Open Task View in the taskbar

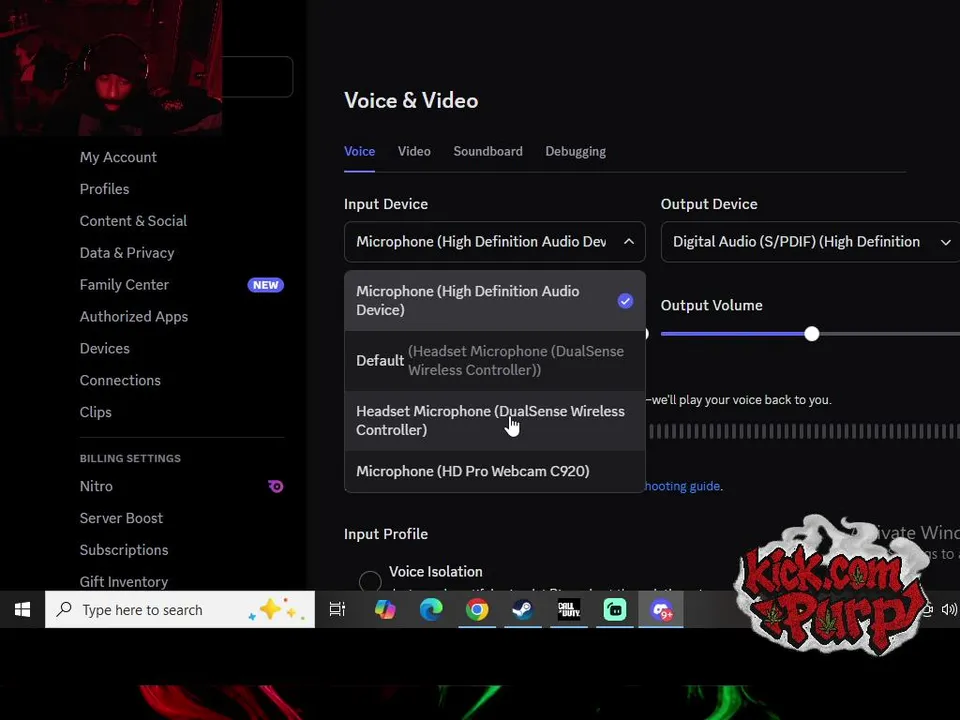[337, 610]
